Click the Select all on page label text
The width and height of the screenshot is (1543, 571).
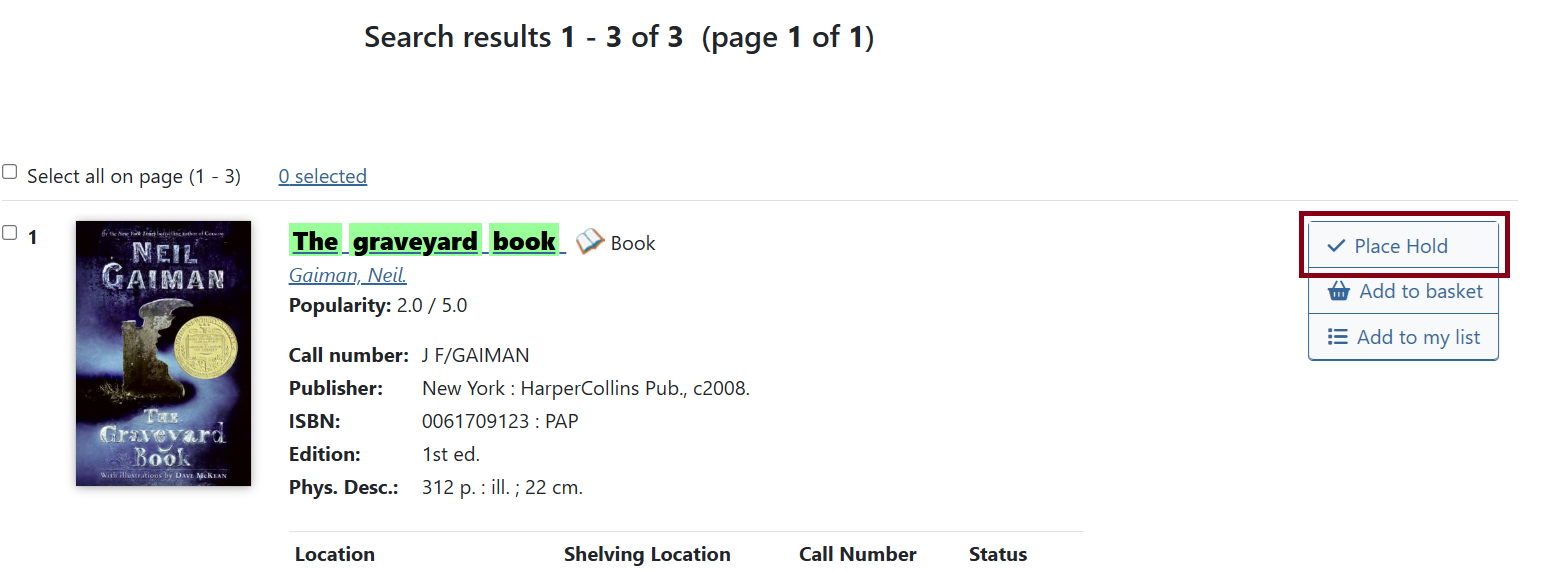coord(133,177)
